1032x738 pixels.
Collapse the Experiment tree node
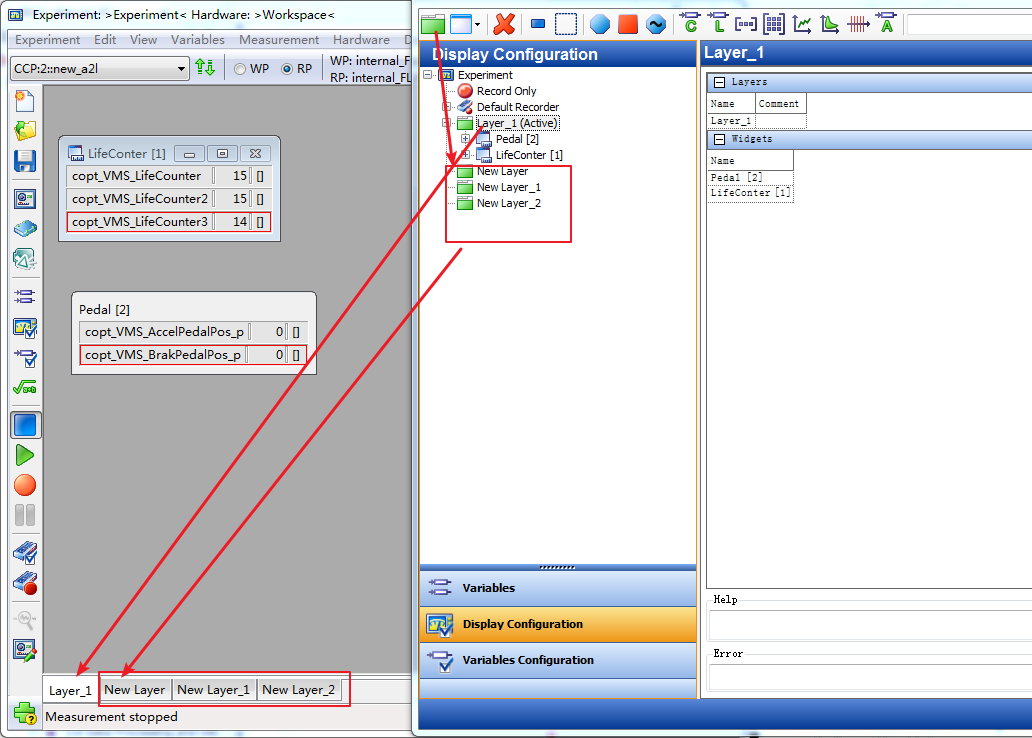pyautogui.click(x=428, y=74)
